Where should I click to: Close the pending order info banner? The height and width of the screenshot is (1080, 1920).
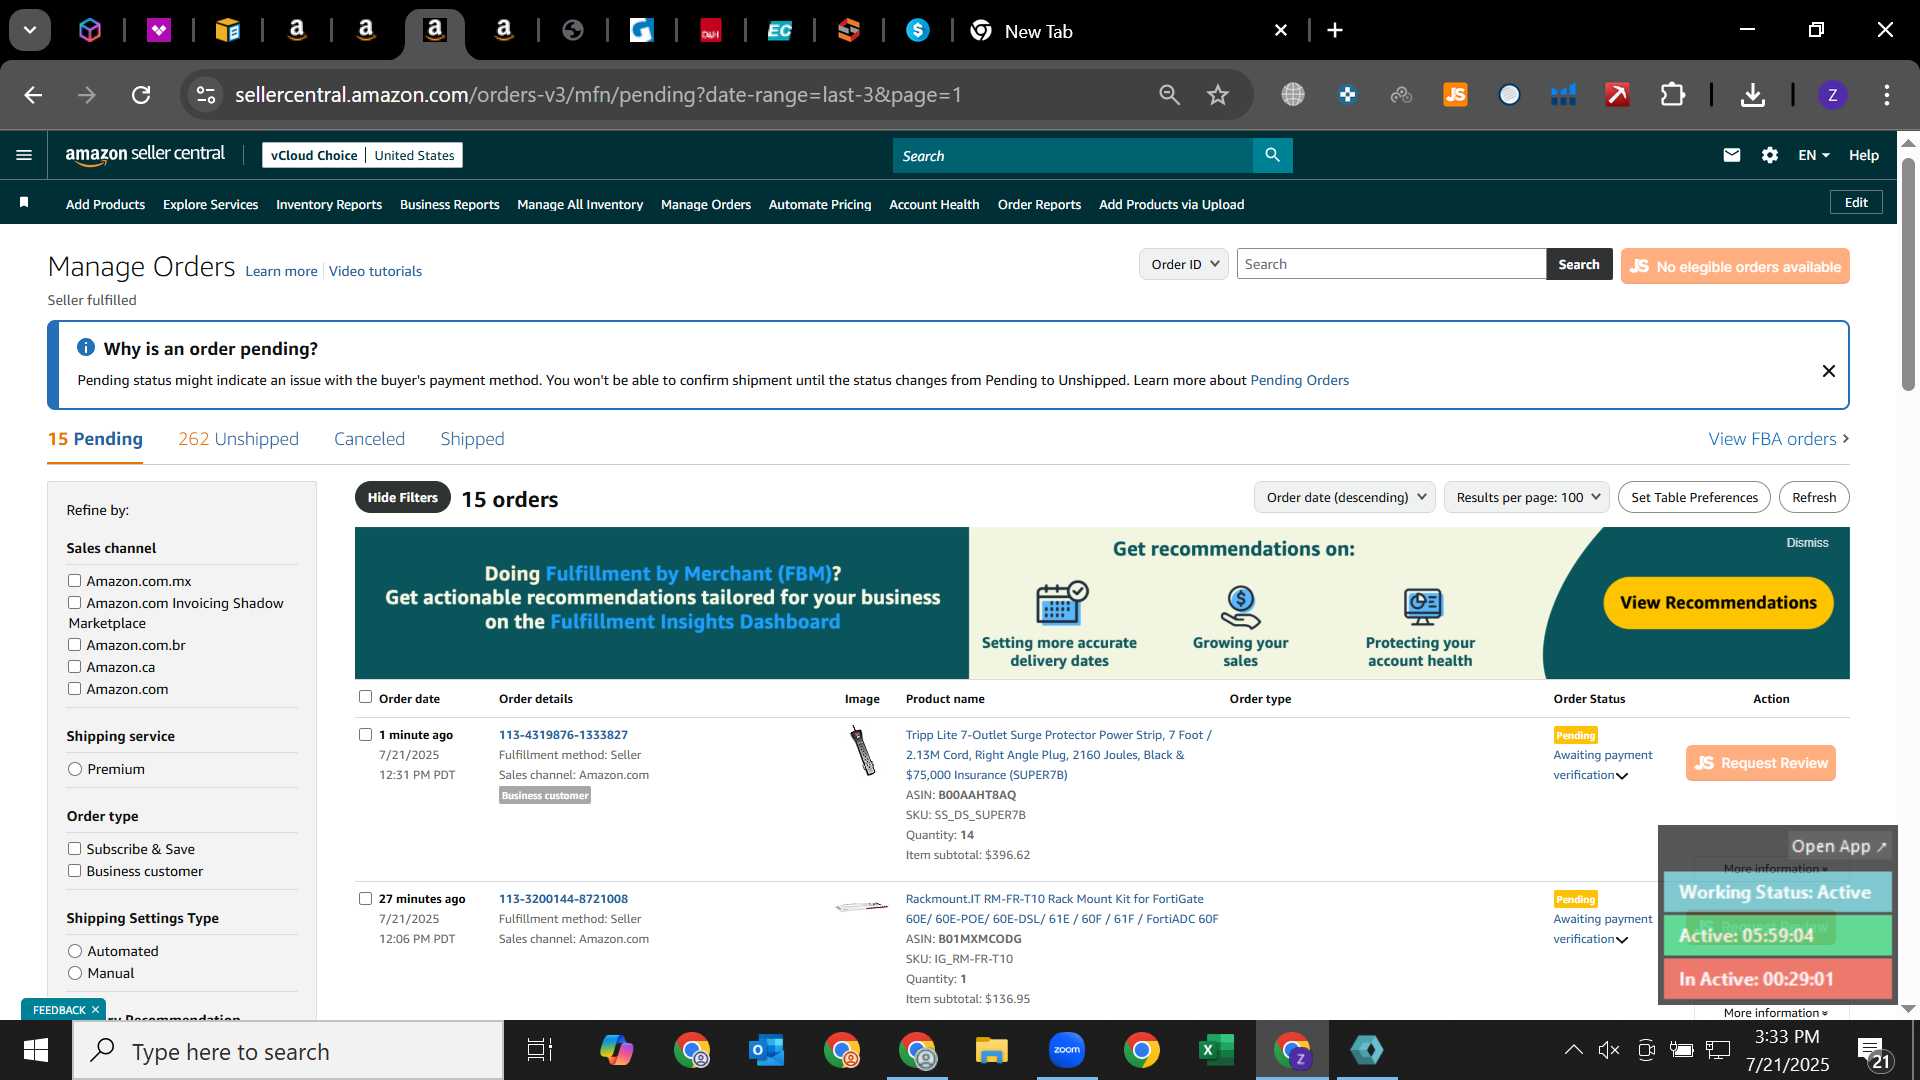(x=1828, y=371)
